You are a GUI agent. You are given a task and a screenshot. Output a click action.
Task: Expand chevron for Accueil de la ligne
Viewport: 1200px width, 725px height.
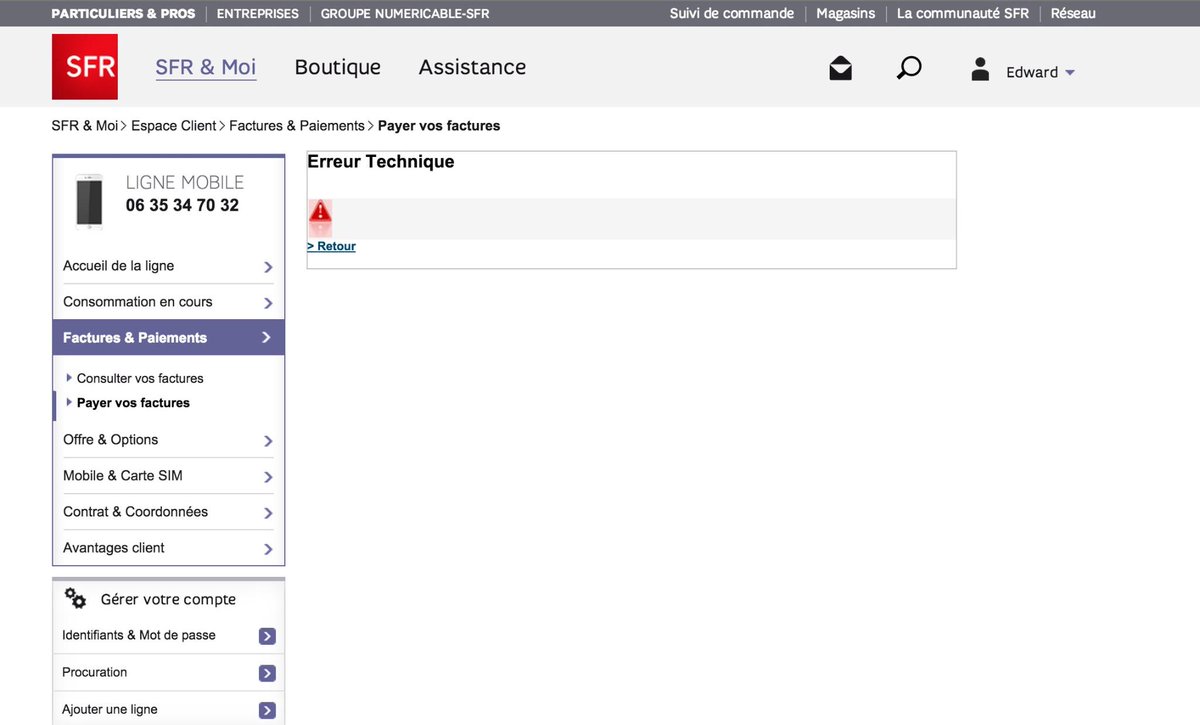[268, 267]
